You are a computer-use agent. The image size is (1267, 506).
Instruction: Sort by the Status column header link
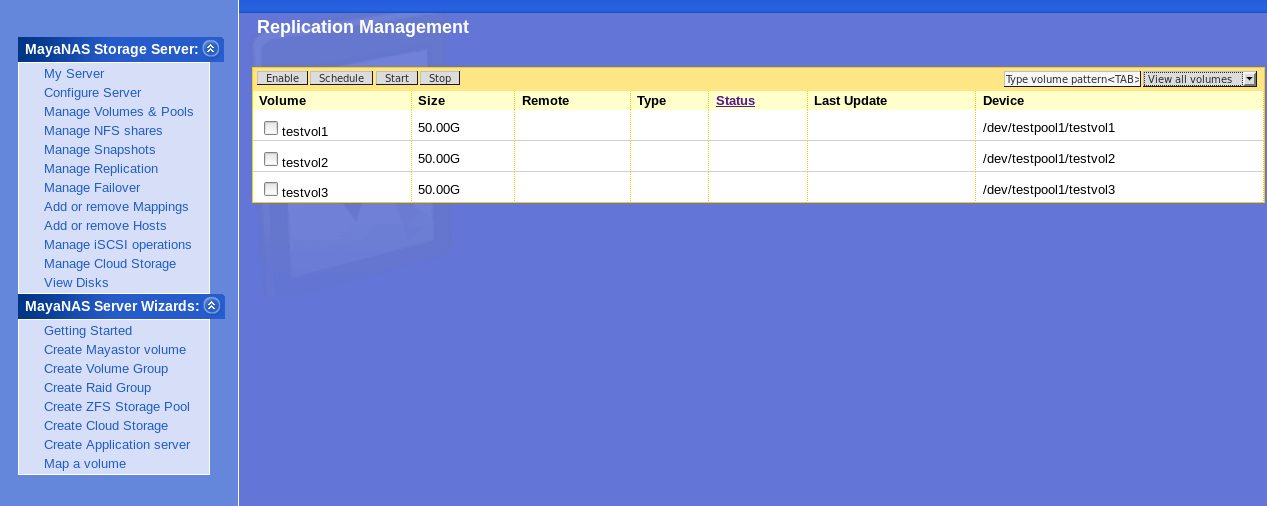point(735,100)
